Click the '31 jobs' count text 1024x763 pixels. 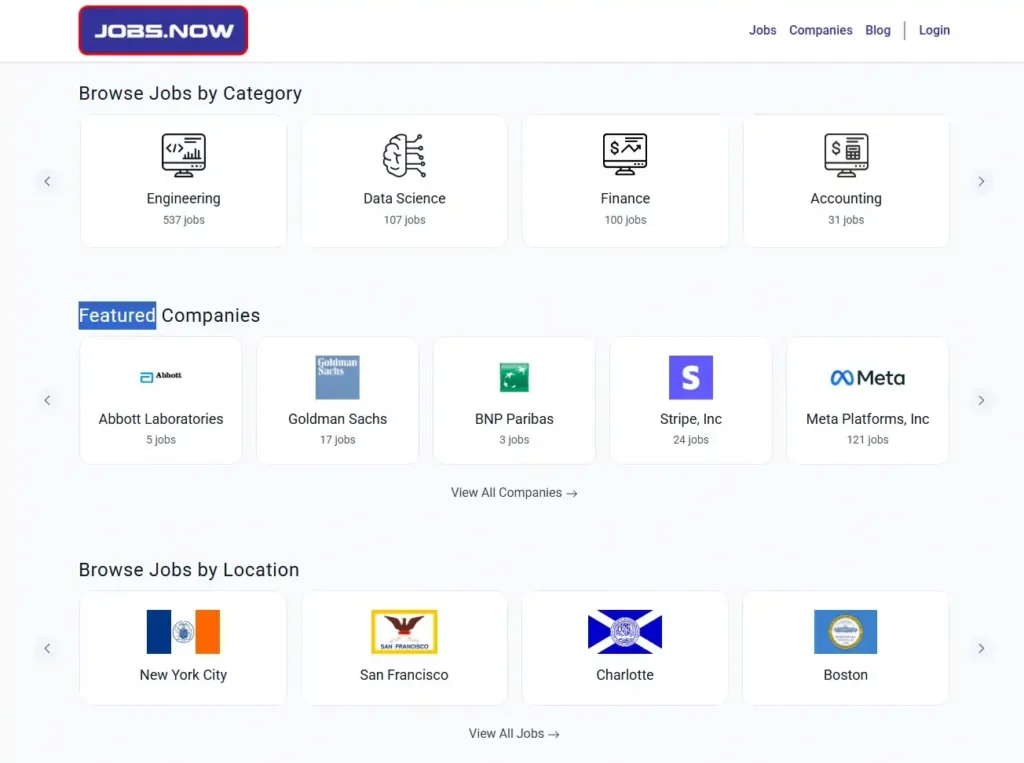(846, 220)
